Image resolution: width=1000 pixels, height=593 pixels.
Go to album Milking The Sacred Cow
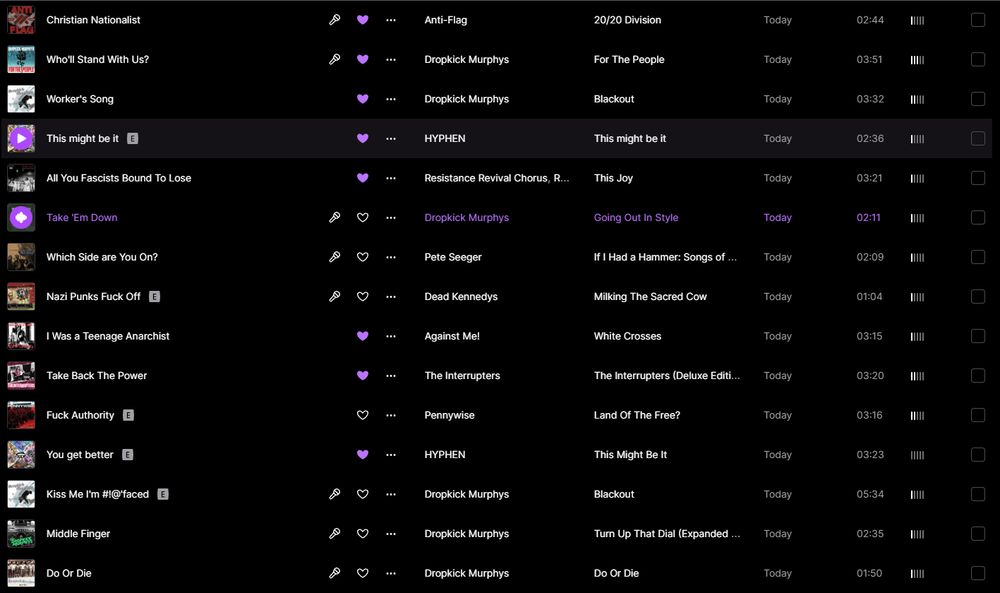point(650,297)
